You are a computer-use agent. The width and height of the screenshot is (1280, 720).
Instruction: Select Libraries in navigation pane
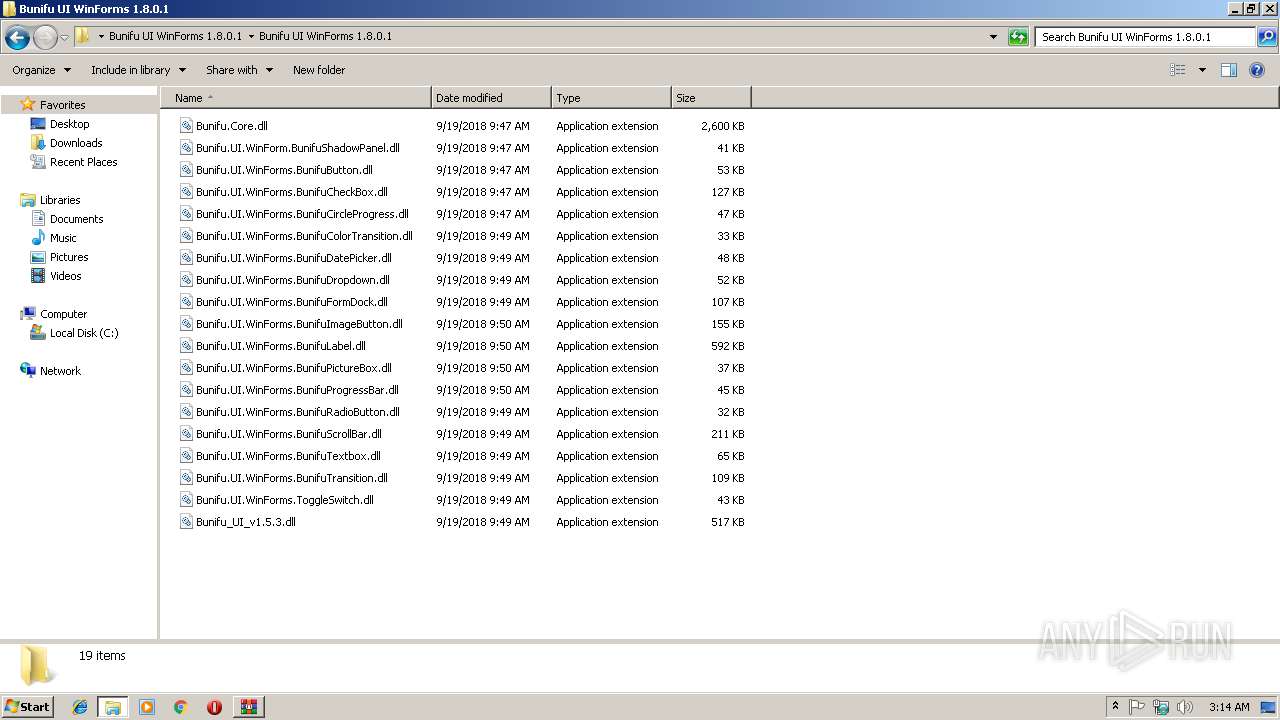[x=60, y=200]
